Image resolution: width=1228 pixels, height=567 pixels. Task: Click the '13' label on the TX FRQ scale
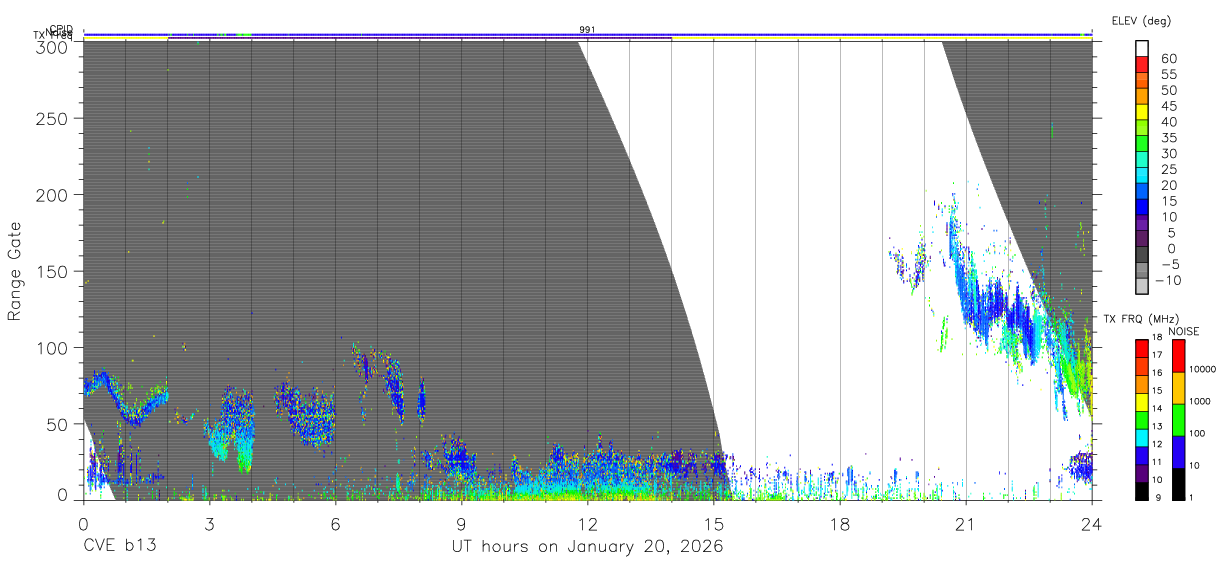[1156, 427]
